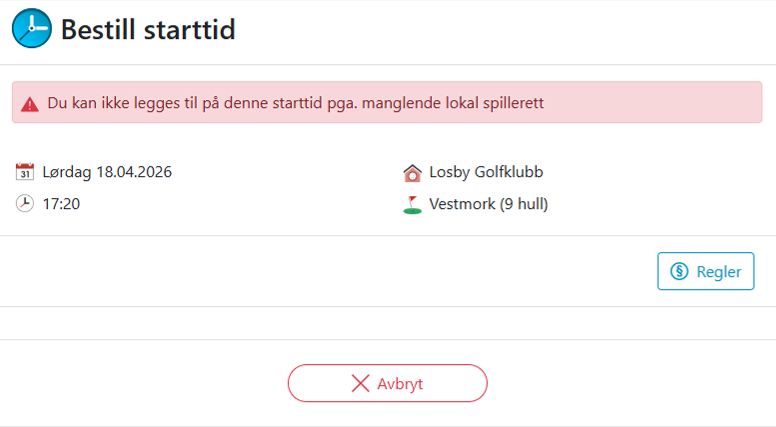Click the small clock icon beside 17:20
776x427 pixels.
tap(25, 204)
